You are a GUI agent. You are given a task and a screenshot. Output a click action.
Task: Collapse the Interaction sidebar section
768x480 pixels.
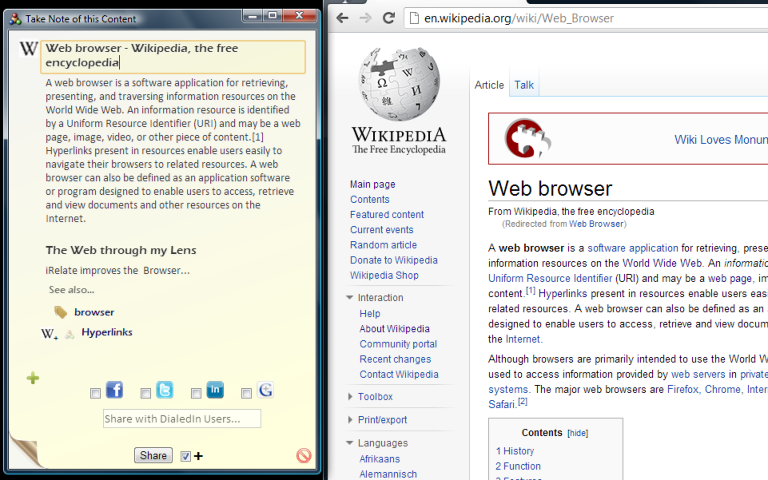[x=350, y=297]
